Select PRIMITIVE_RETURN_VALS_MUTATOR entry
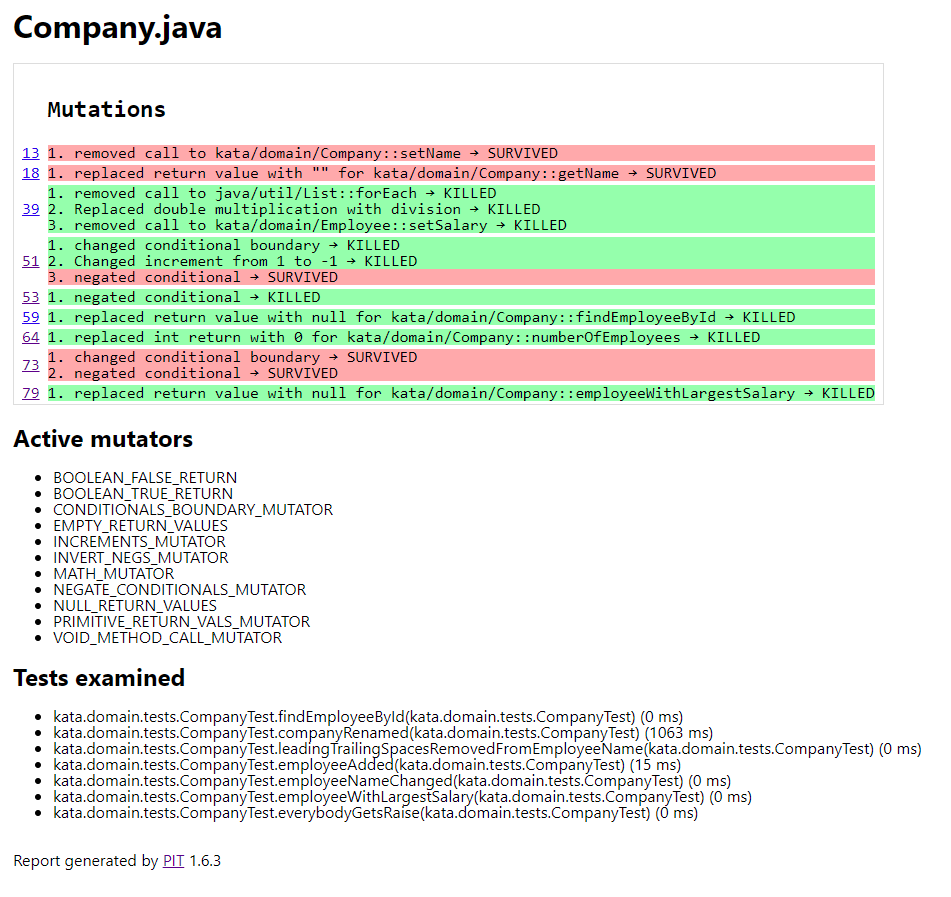Screen dimensions: 951x897 pos(181,622)
